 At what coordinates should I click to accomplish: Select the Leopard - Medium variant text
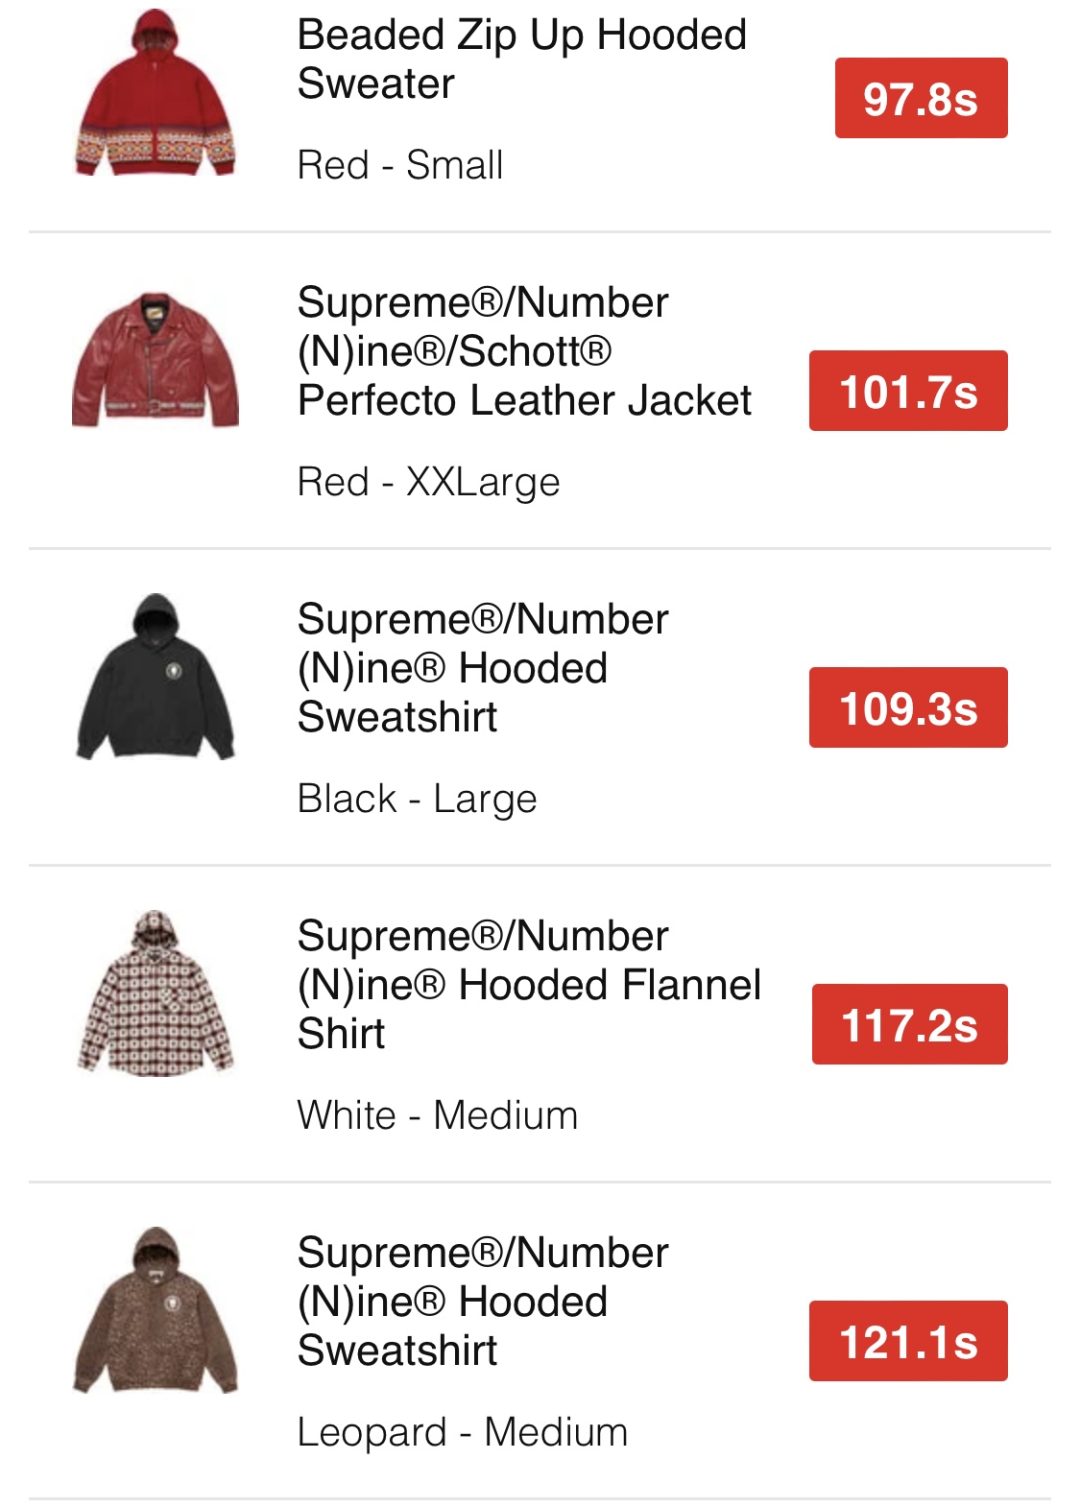coord(462,1432)
